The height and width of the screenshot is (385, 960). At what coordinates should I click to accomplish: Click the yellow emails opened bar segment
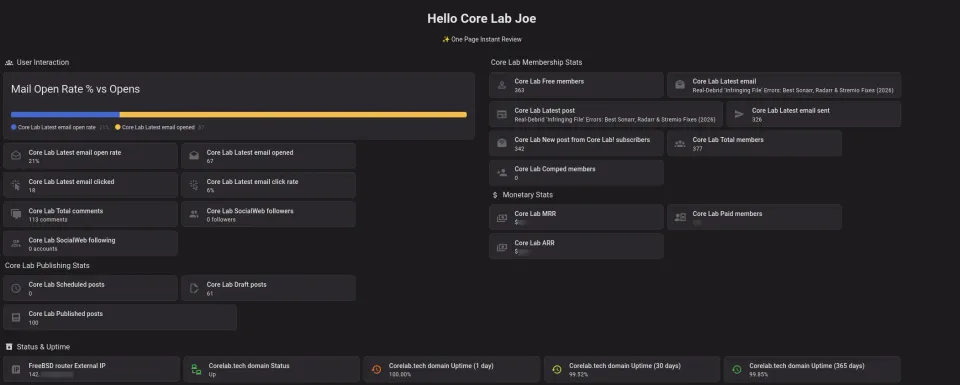point(293,114)
